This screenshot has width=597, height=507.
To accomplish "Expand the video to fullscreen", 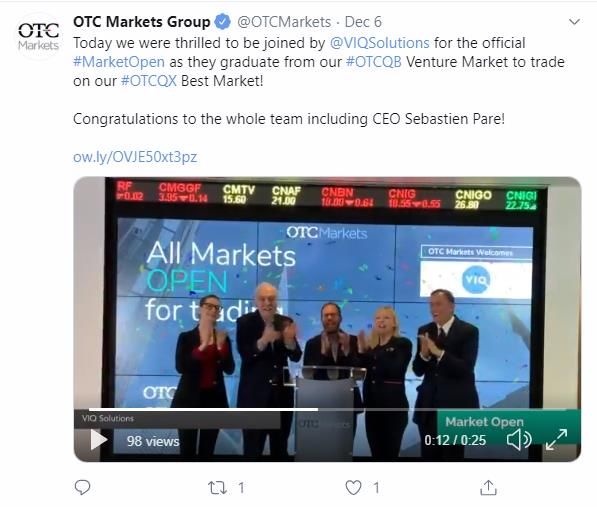I will coord(556,440).
